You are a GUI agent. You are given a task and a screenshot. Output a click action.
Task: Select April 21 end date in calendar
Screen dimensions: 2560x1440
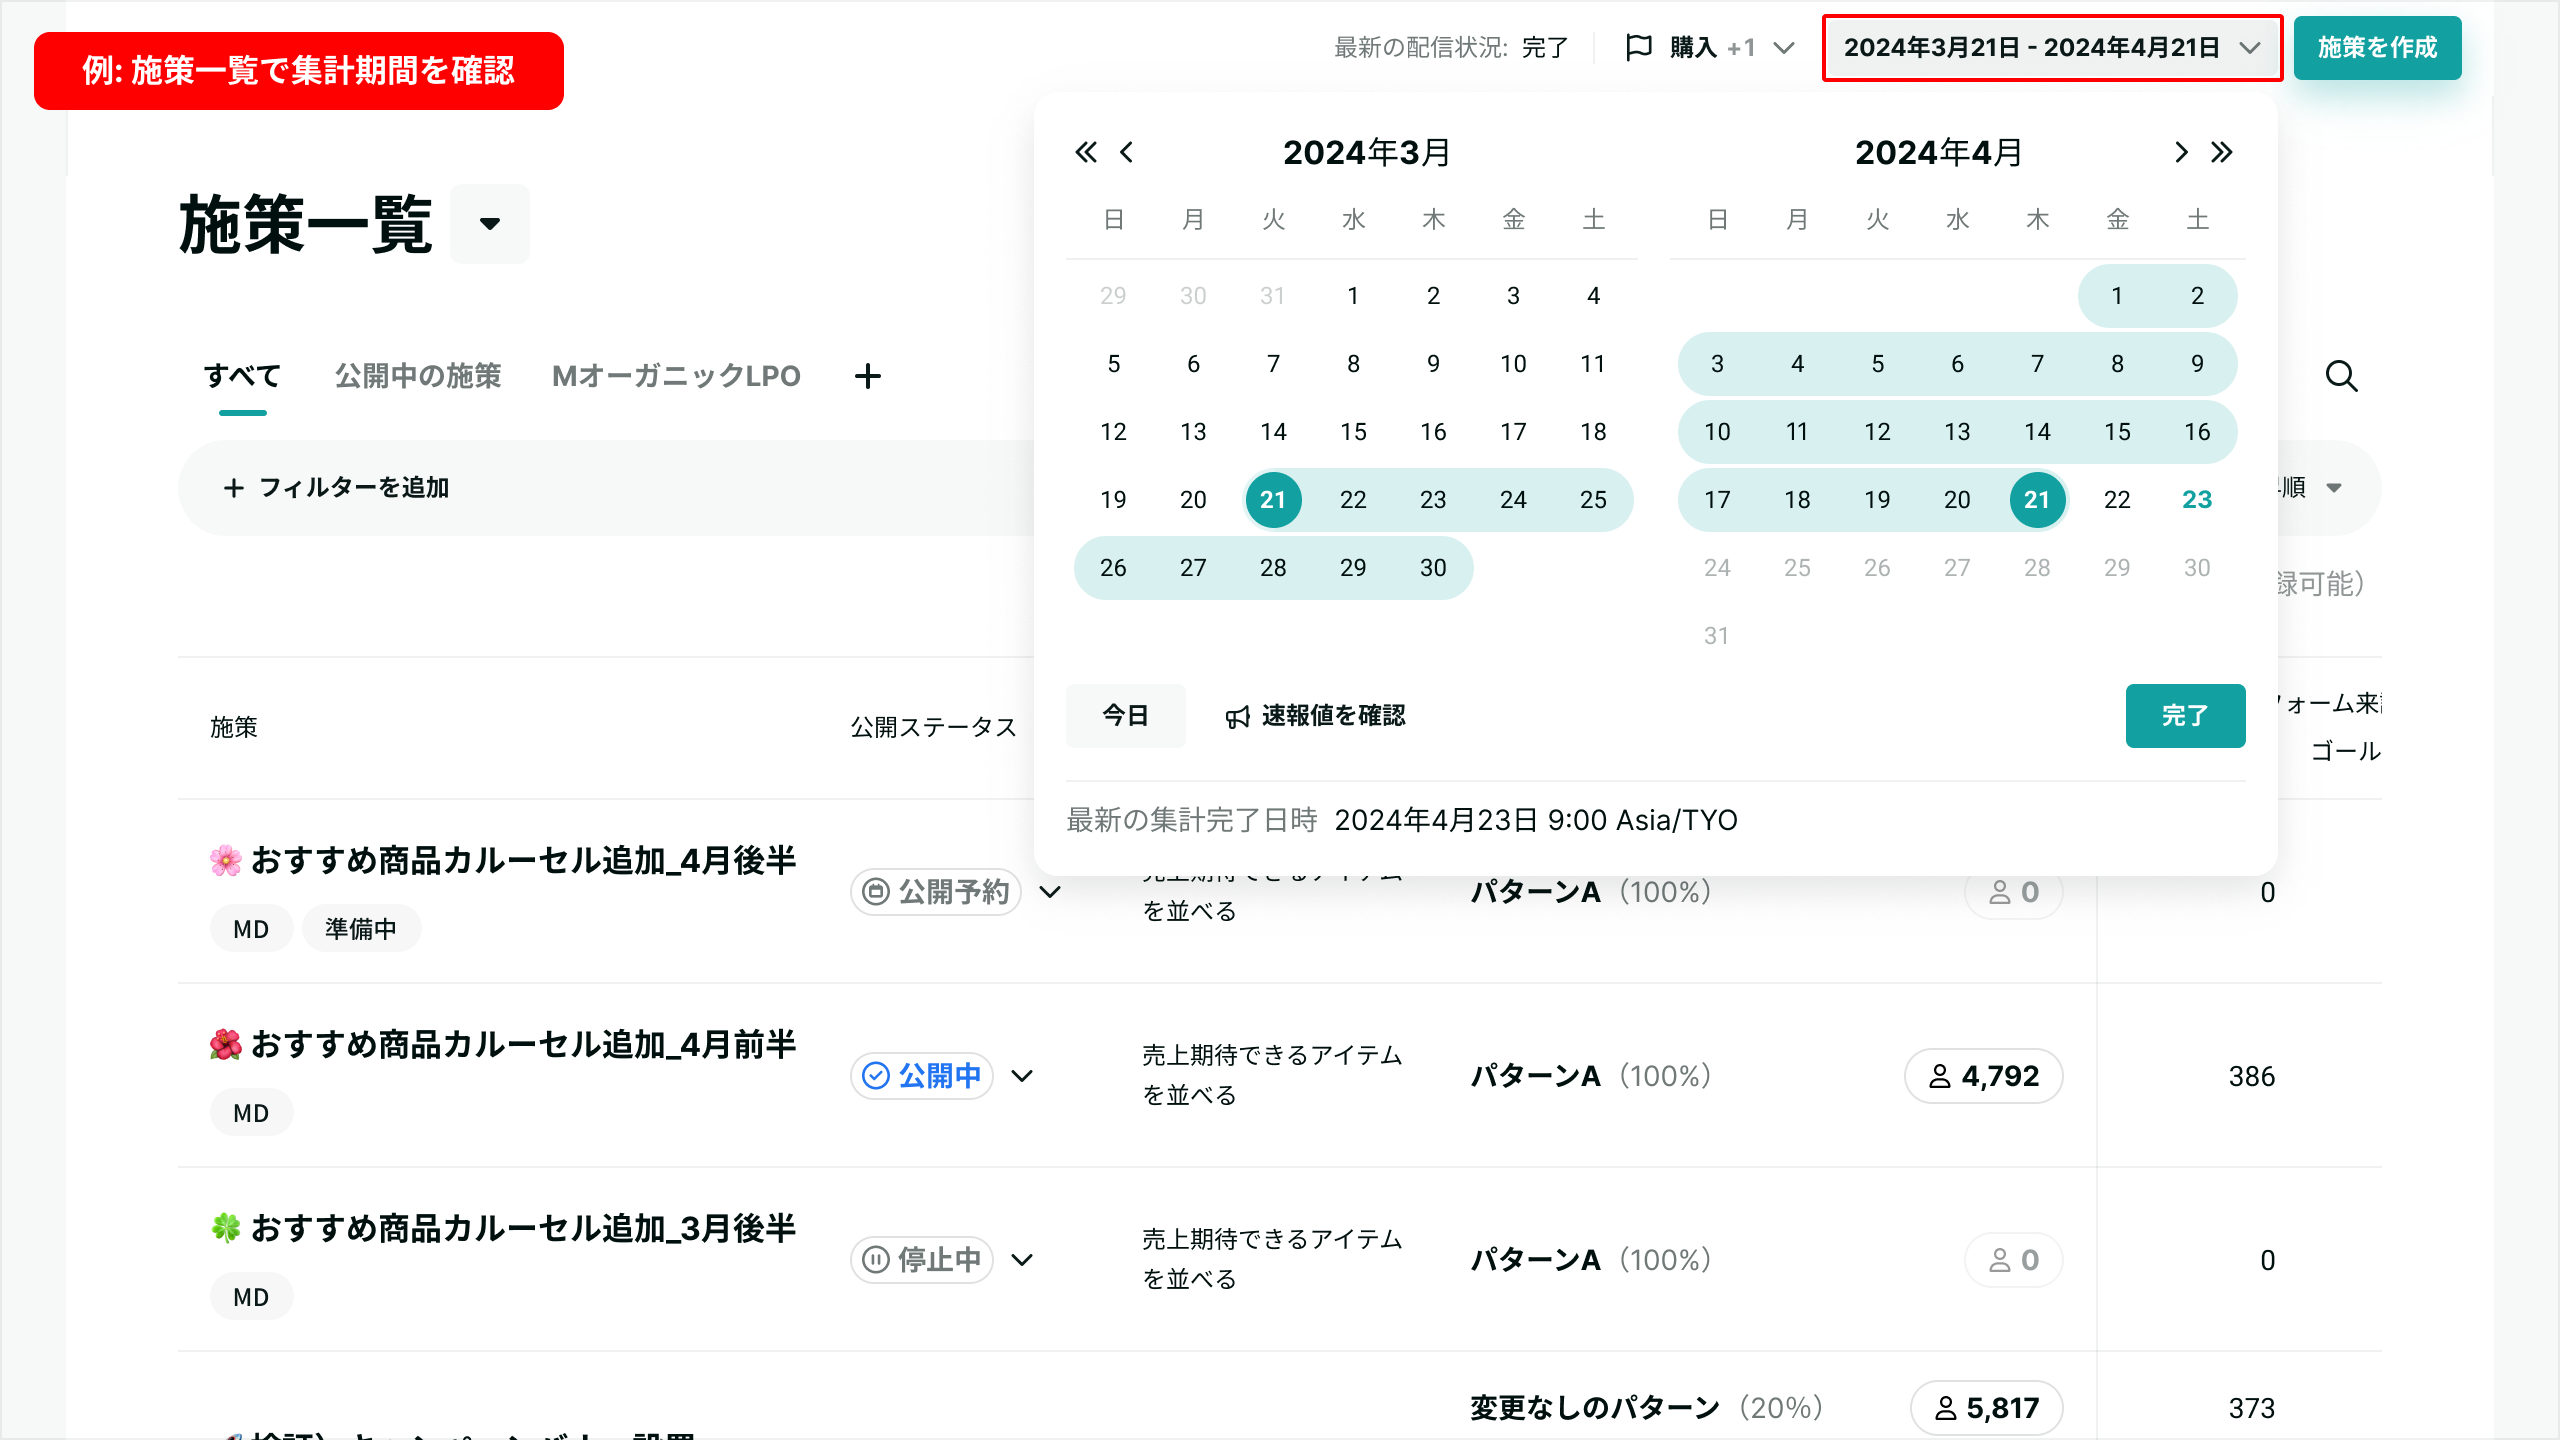pyautogui.click(x=2037, y=500)
